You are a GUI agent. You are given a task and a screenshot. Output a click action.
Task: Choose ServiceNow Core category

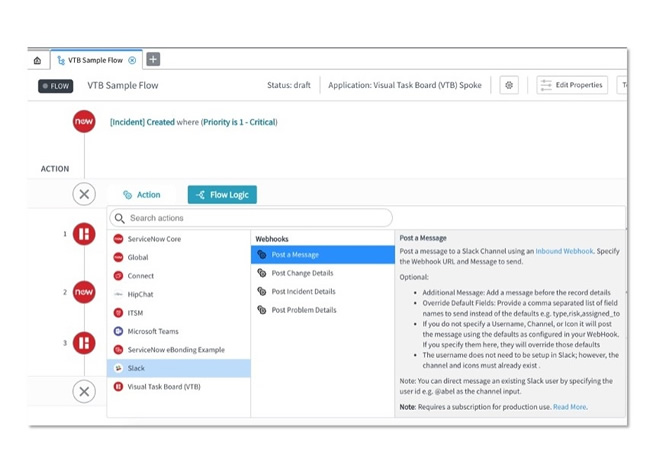179,239
